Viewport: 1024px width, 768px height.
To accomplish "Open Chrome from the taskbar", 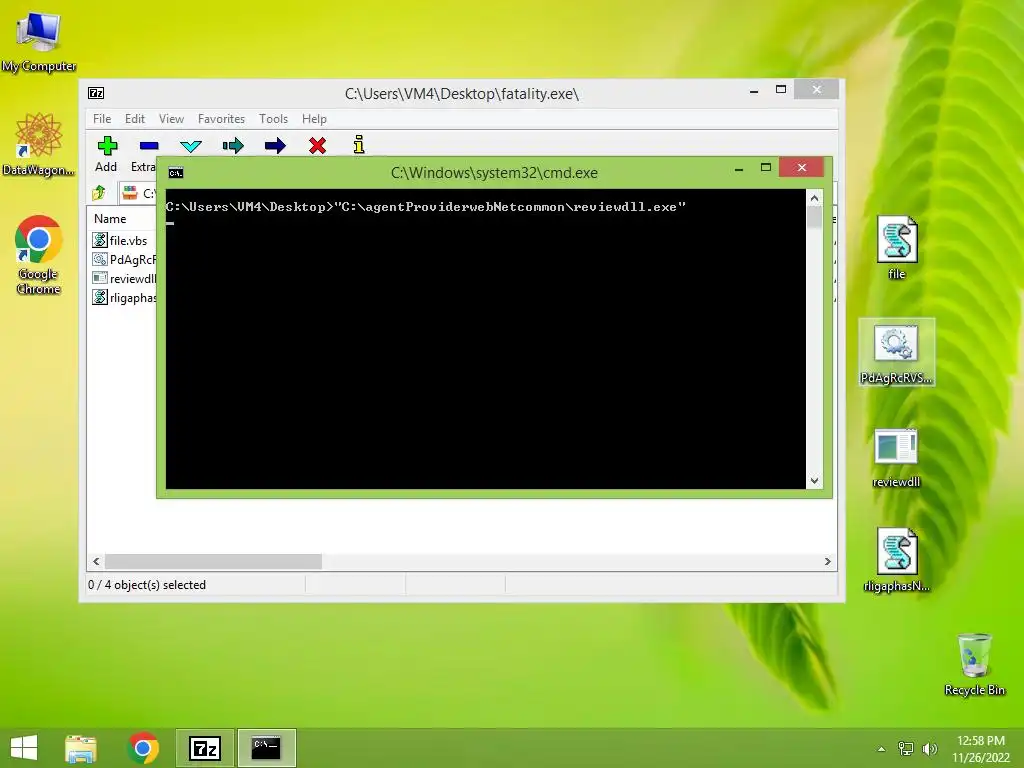I will (143, 748).
